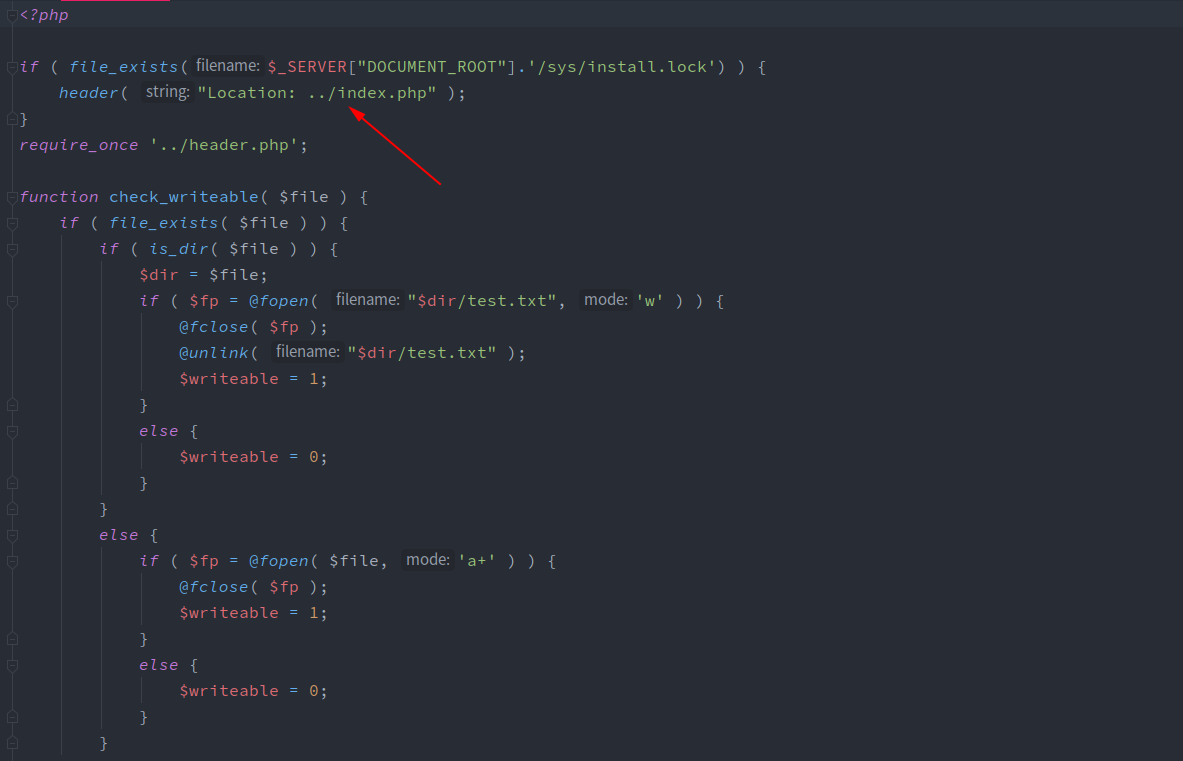Screen dimensions: 1183x761
Task: Fold the fopen test.txt 'w' if block
Action: click(x=12, y=301)
